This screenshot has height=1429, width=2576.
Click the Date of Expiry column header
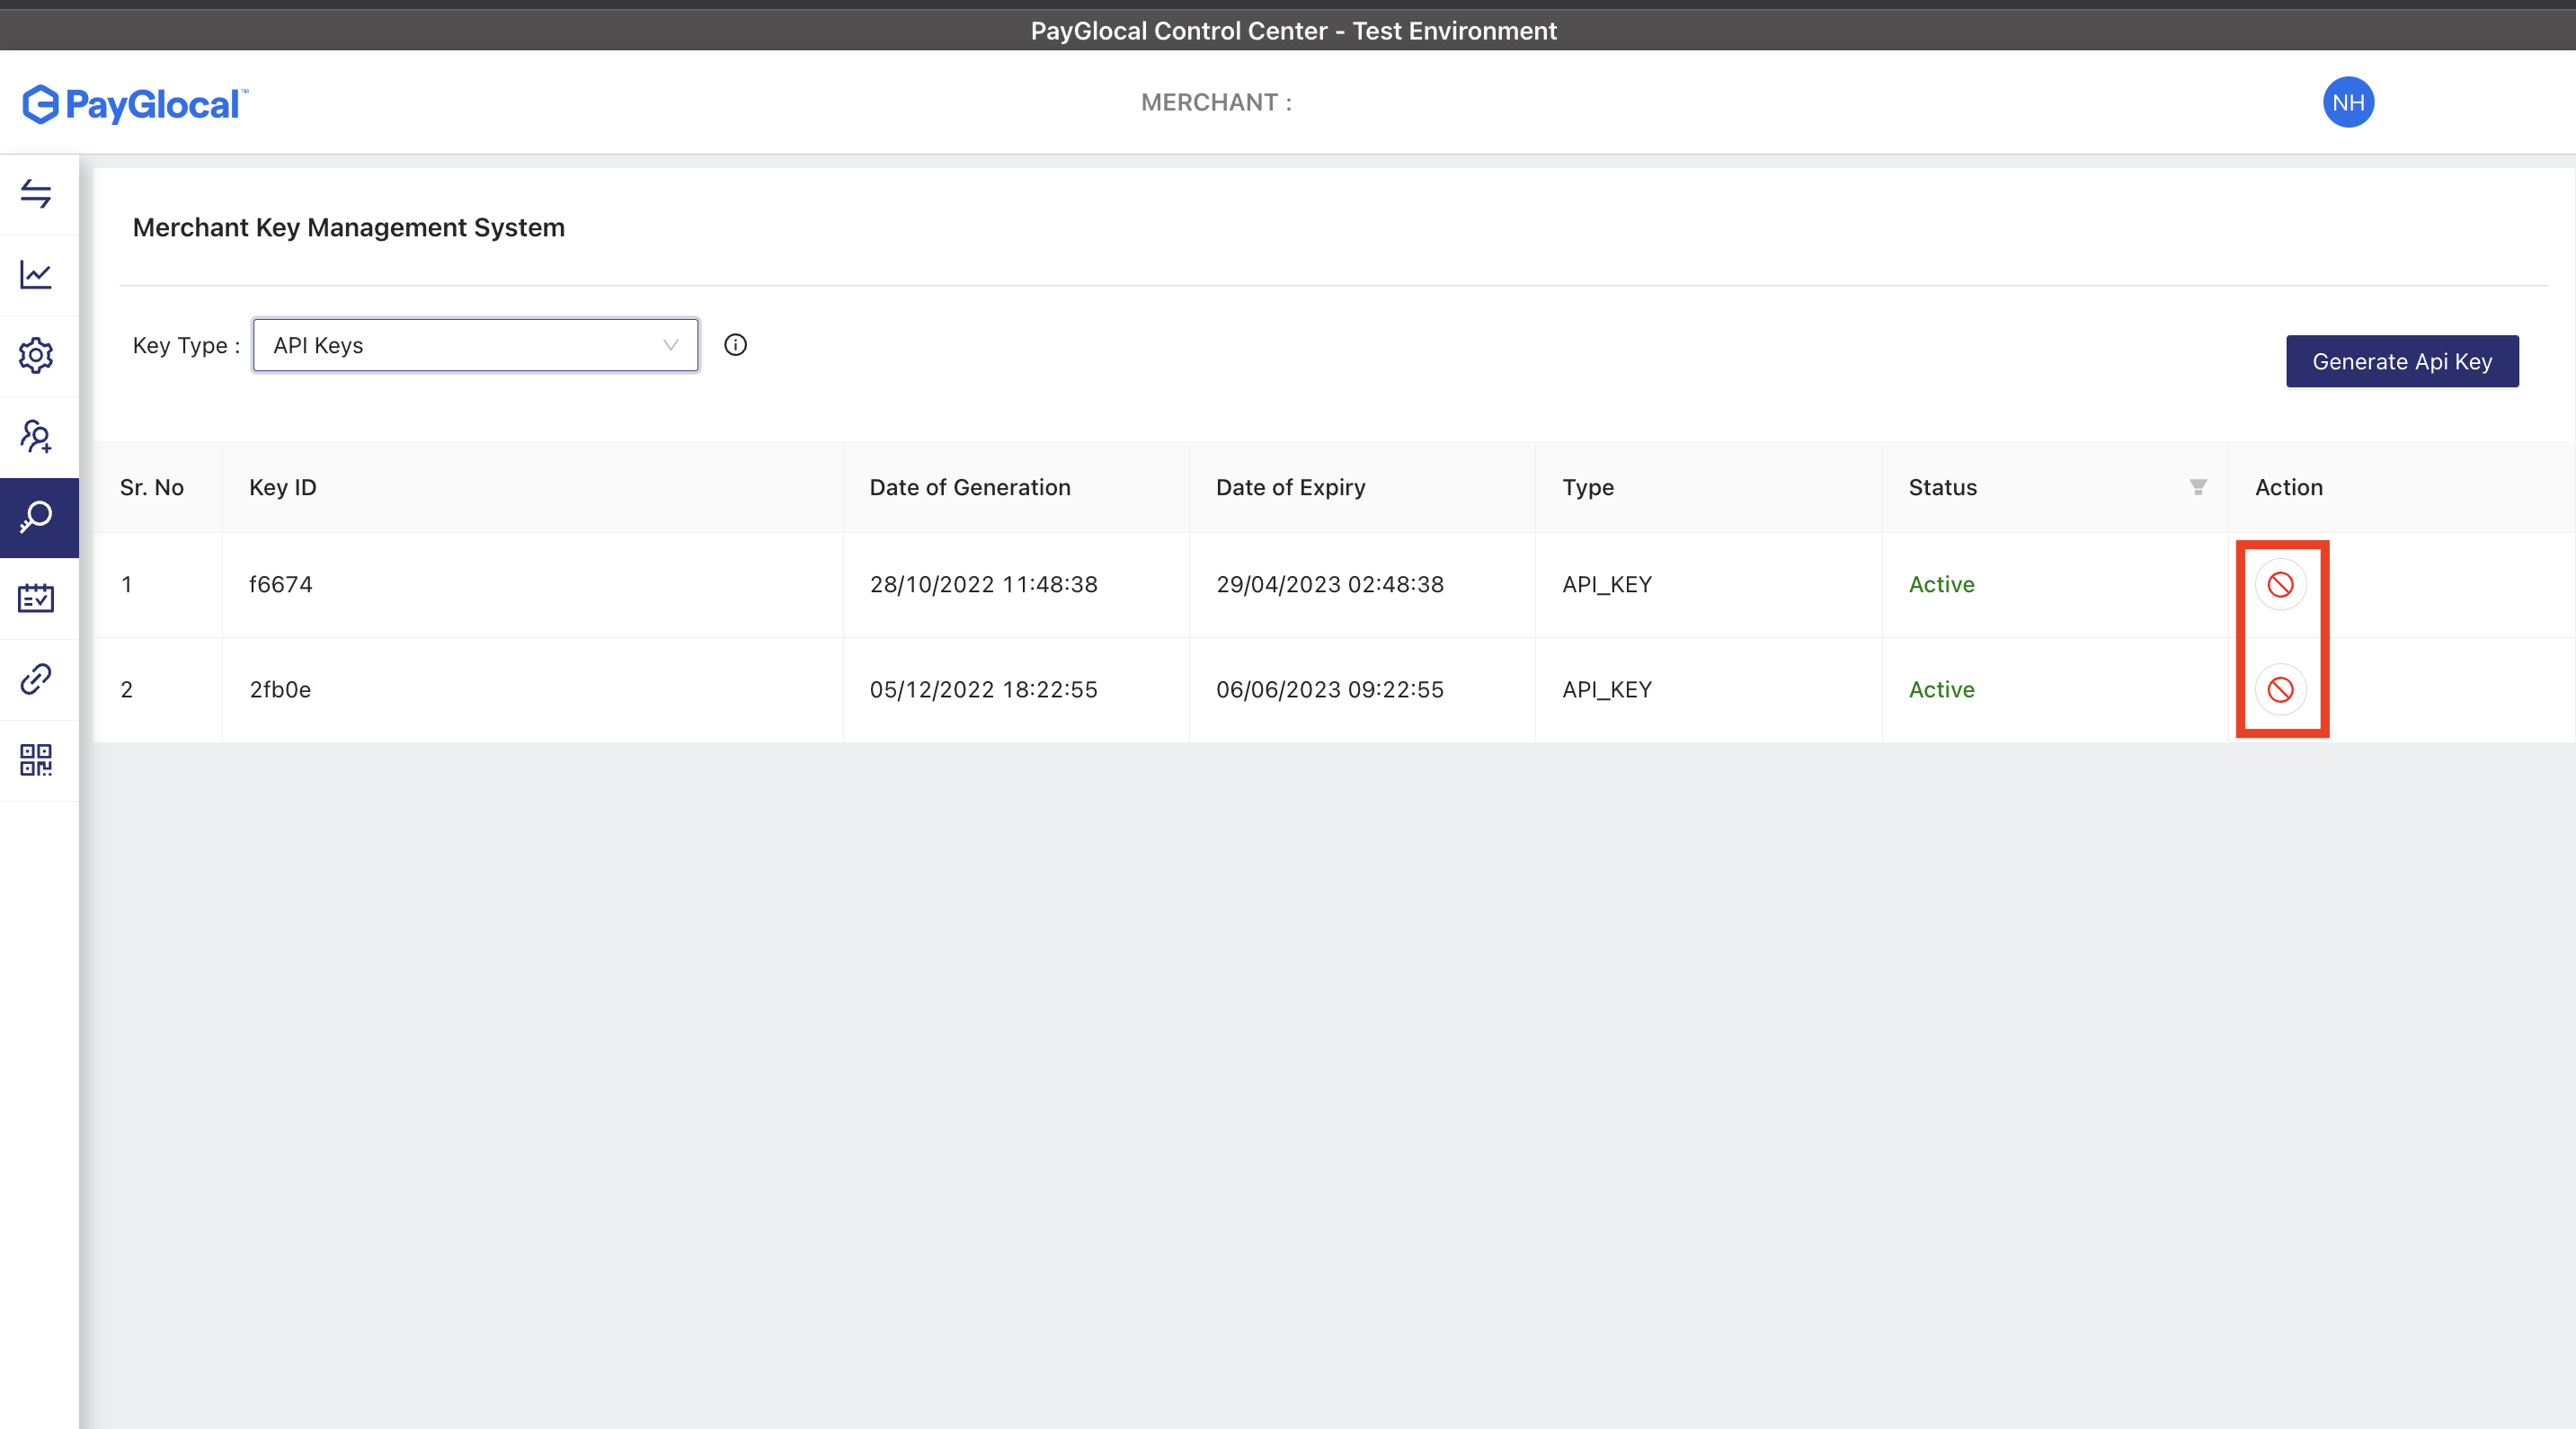1290,487
